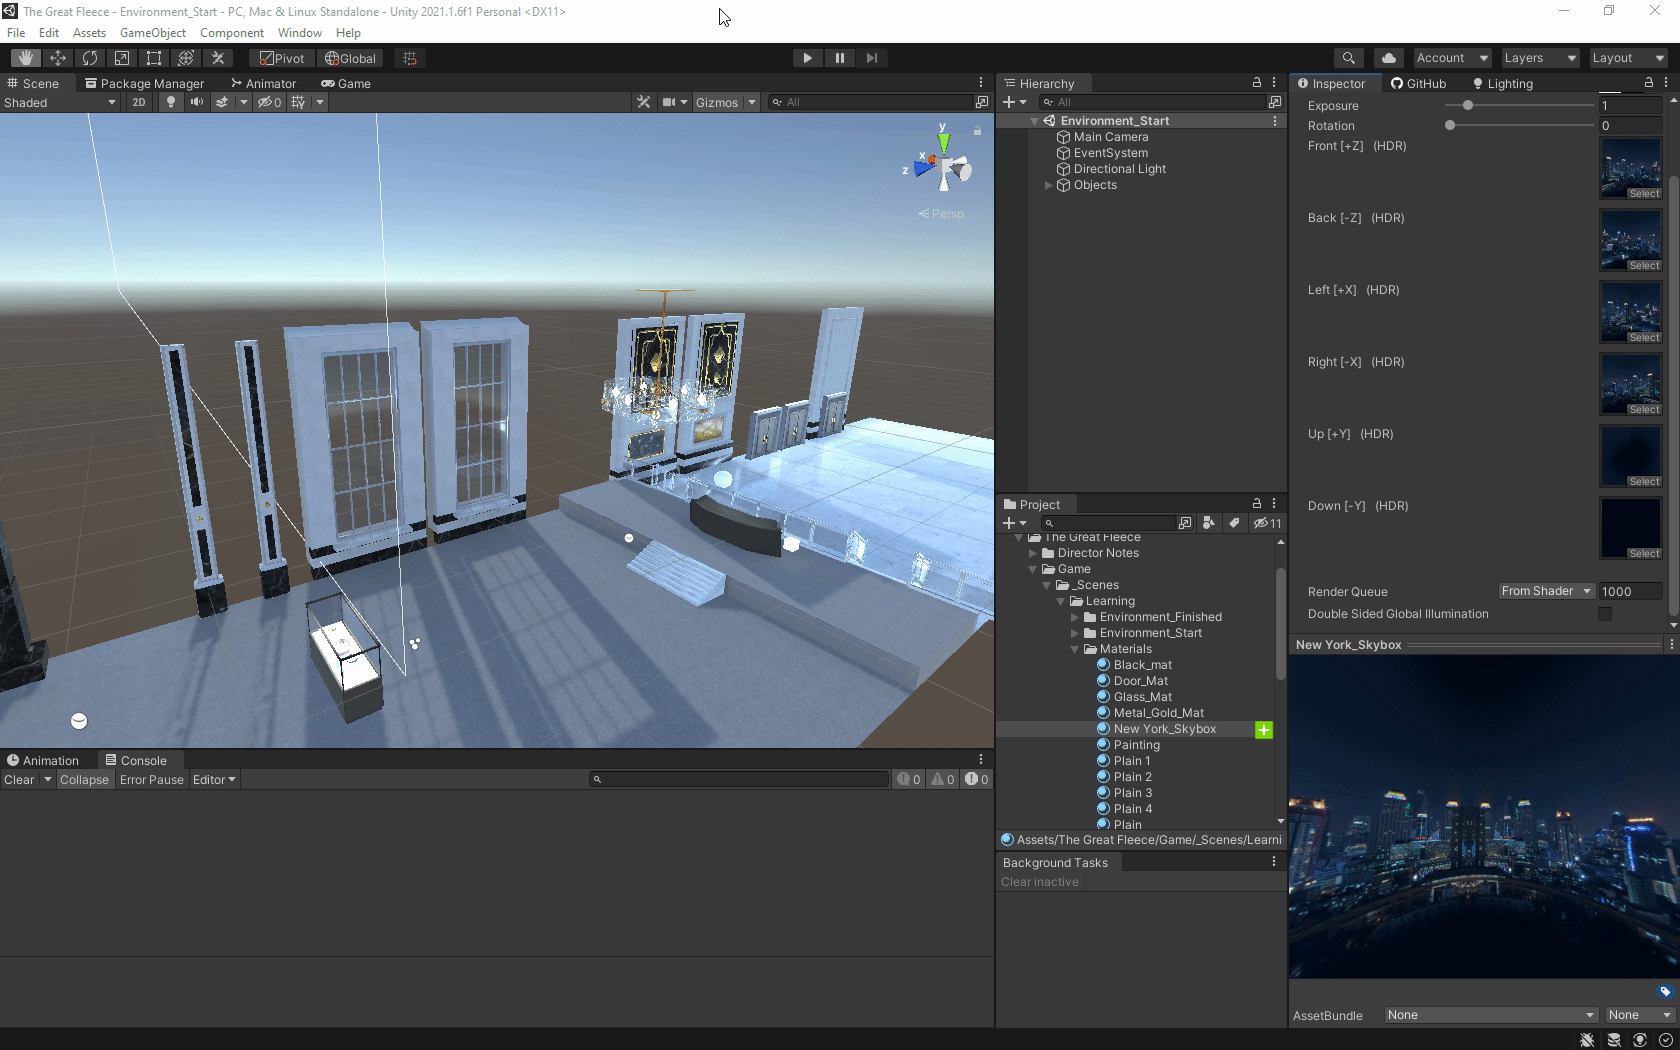Enable Double Sided Global Illumination checkbox

(x=1605, y=614)
